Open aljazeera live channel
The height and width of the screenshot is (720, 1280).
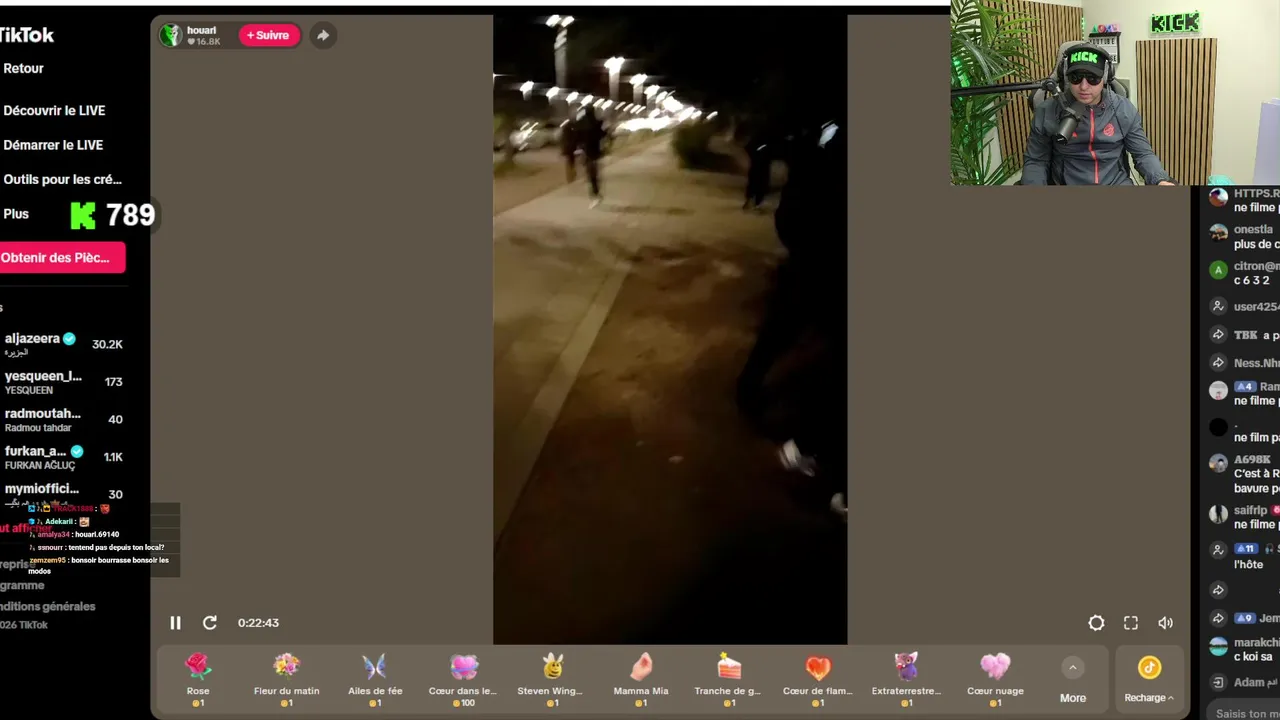pyautogui.click(x=63, y=344)
